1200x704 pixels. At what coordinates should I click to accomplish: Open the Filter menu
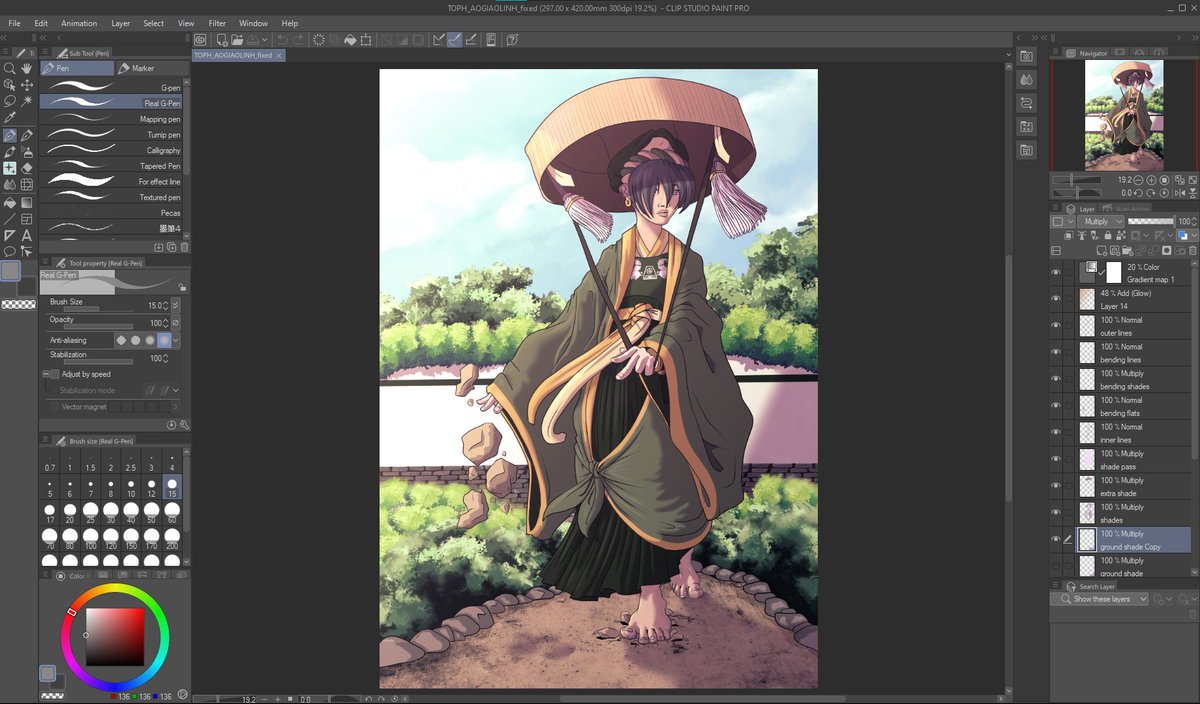click(x=217, y=23)
